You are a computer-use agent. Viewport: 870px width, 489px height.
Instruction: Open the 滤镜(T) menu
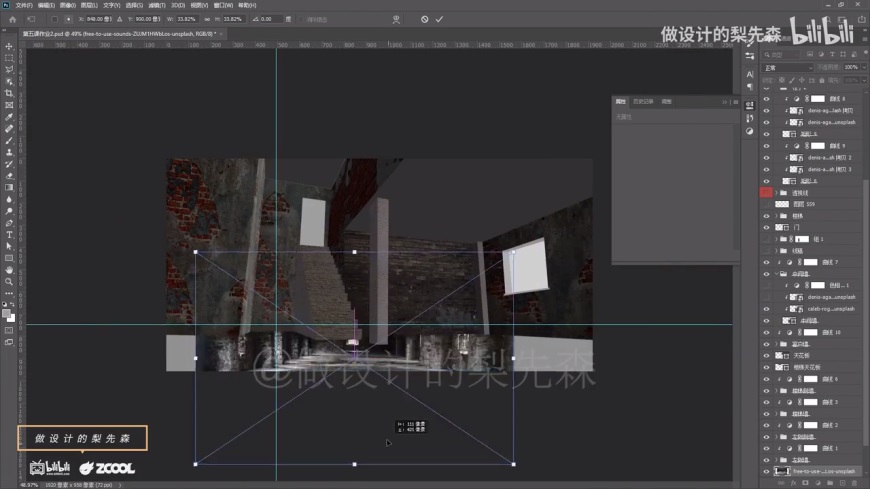coord(156,5)
